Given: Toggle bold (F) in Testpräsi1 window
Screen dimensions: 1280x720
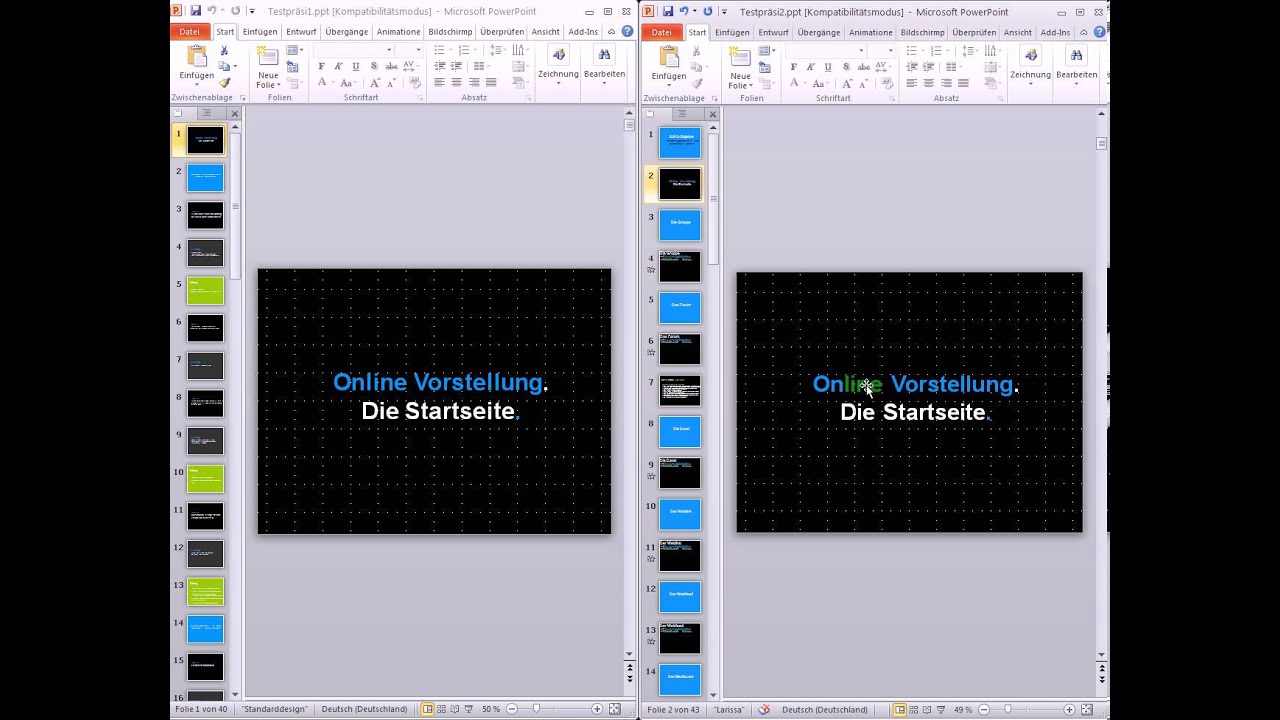Looking at the screenshot, I should pyautogui.click(x=321, y=67).
